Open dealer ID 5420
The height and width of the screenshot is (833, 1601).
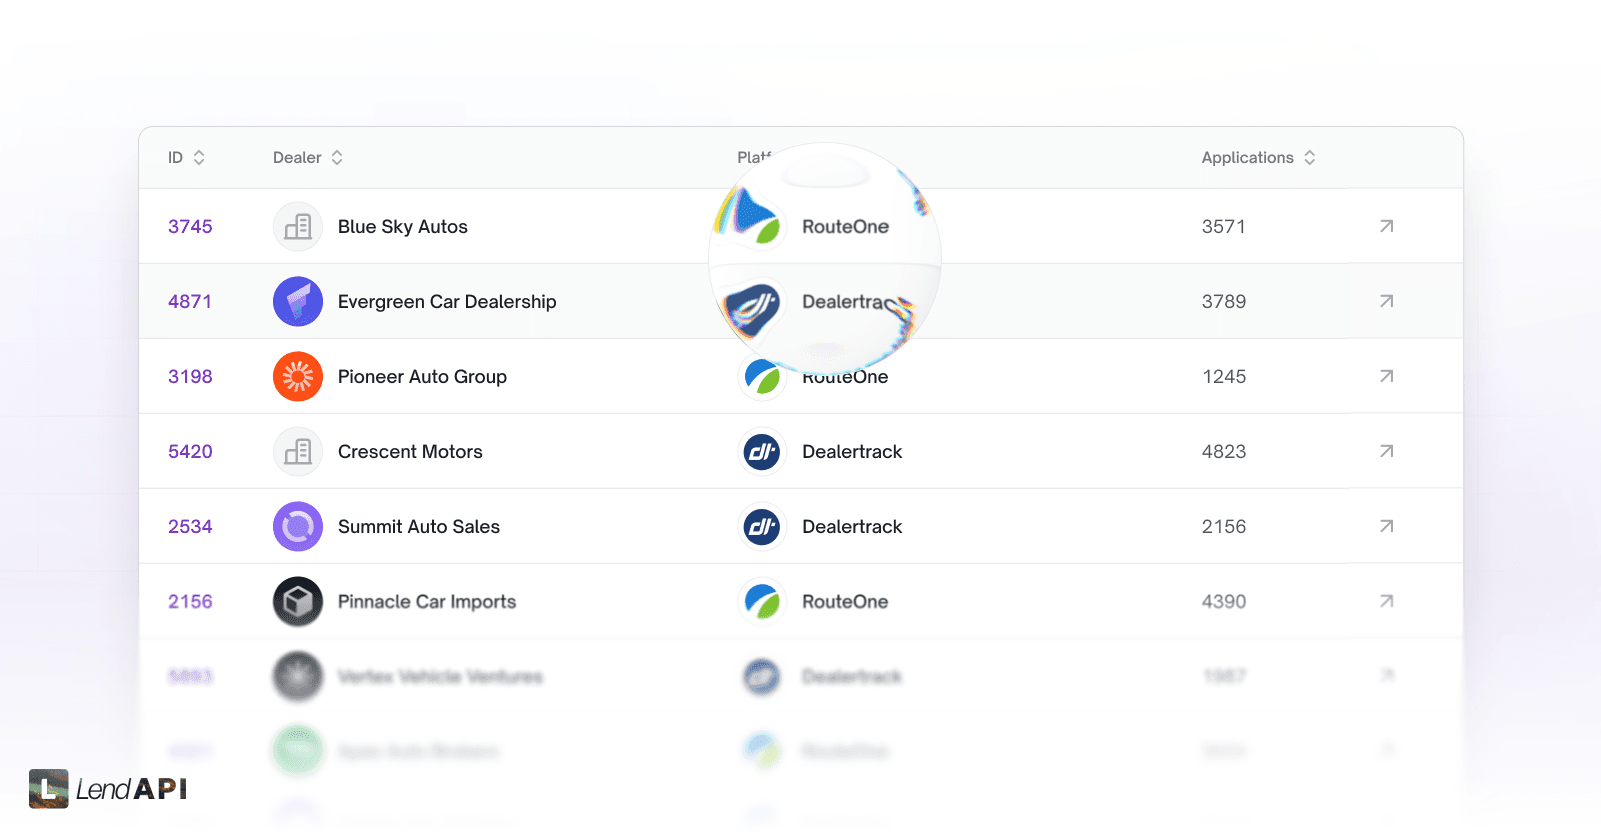click(190, 452)
